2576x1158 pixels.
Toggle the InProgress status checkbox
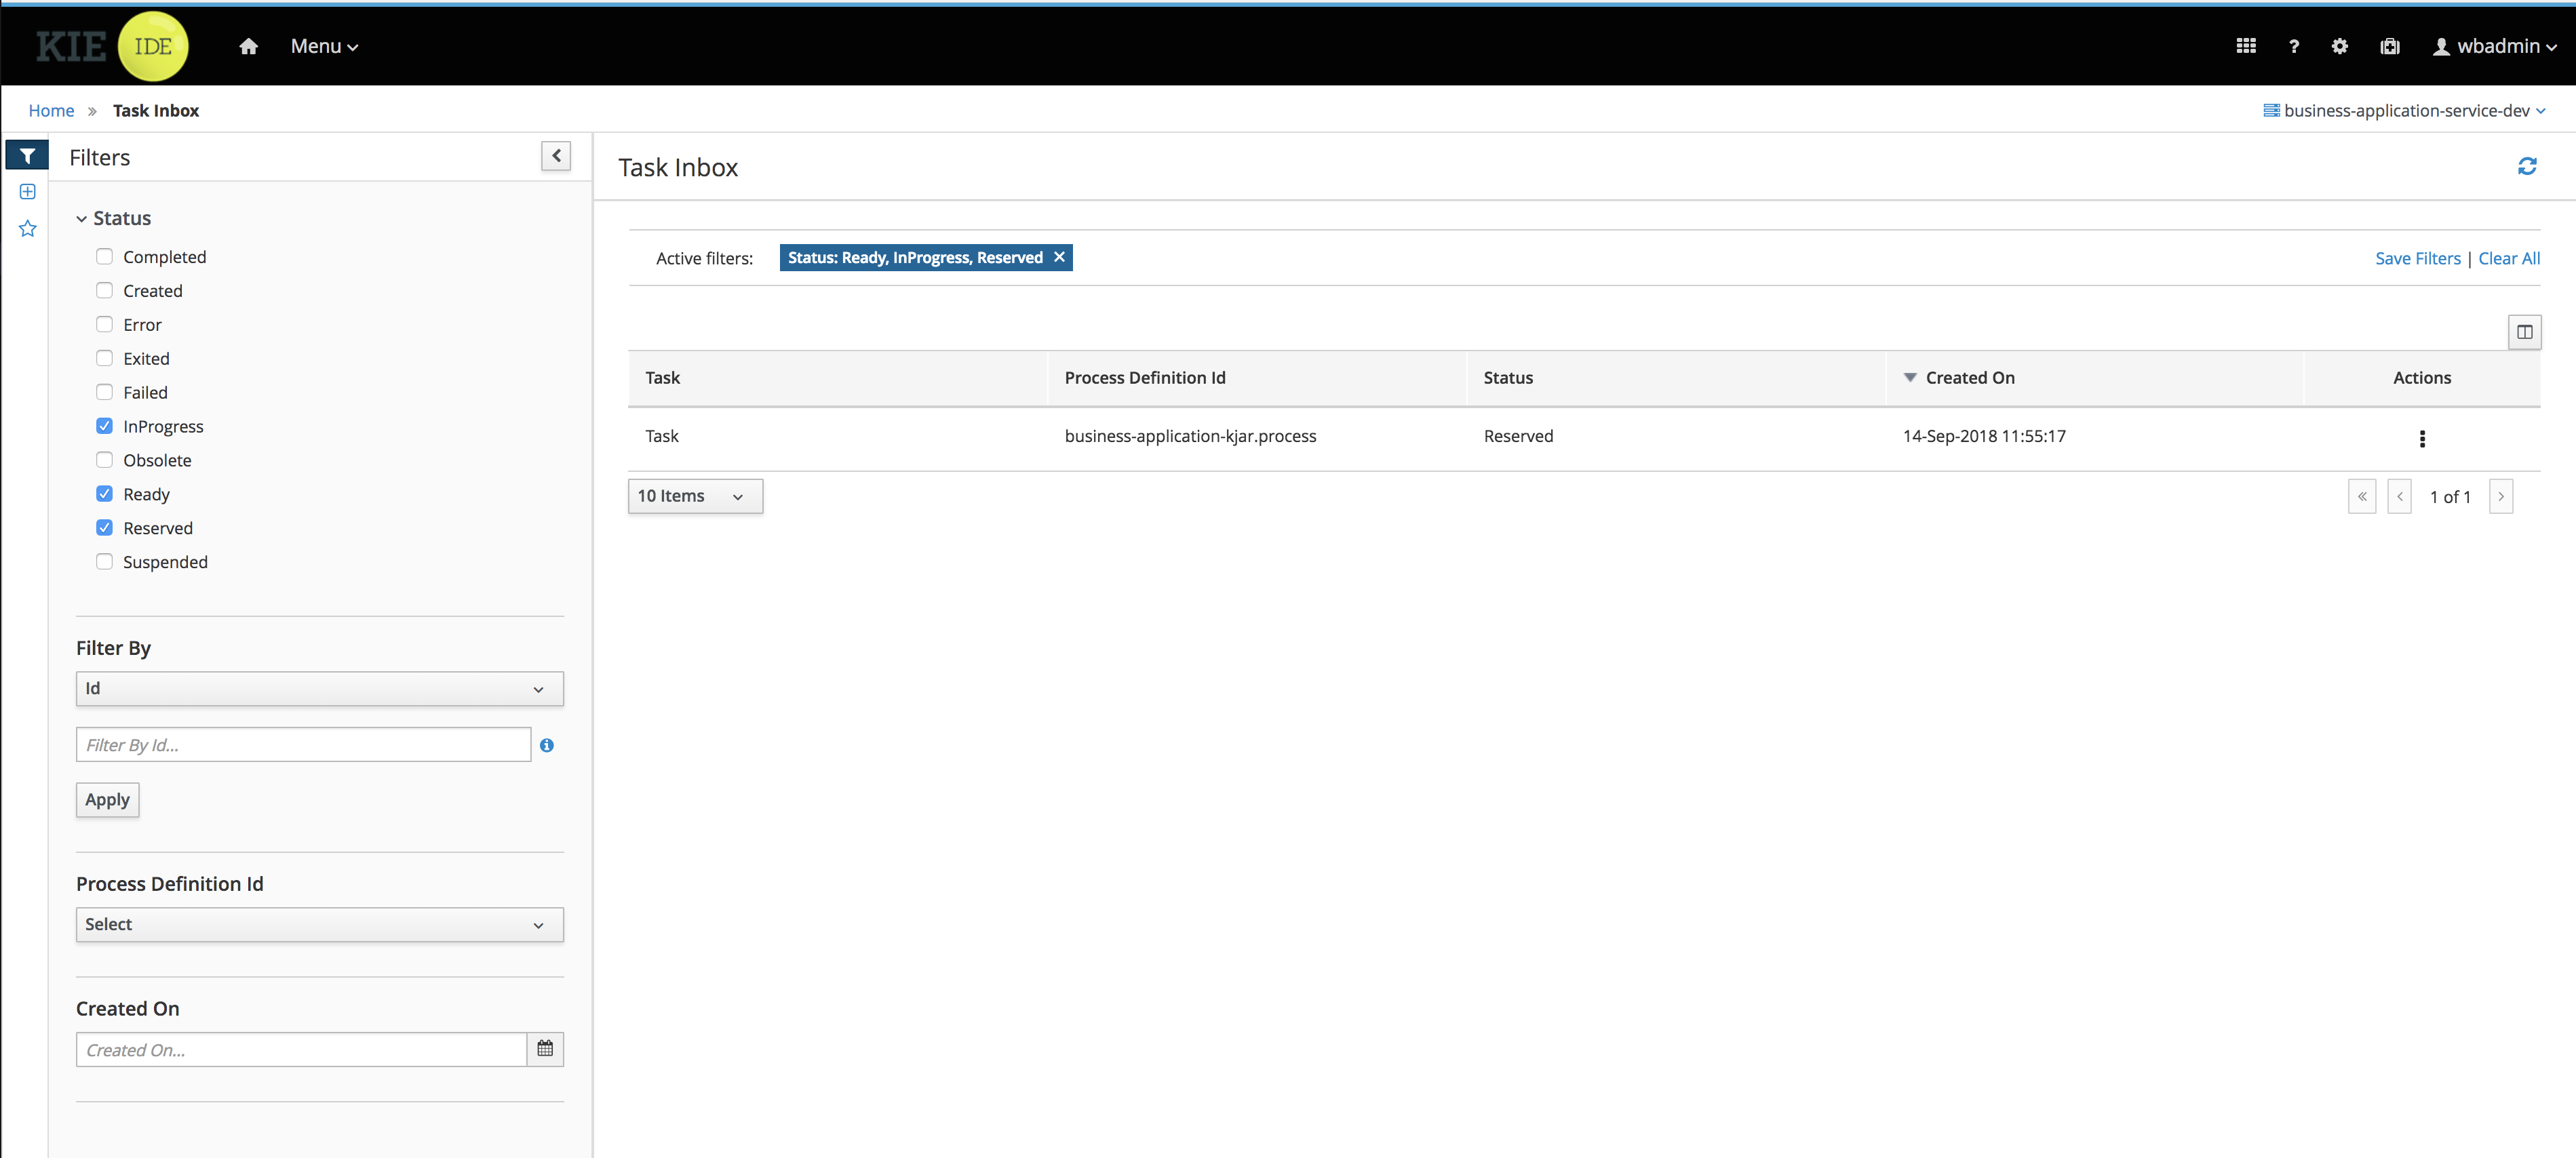tap(105, 425)
